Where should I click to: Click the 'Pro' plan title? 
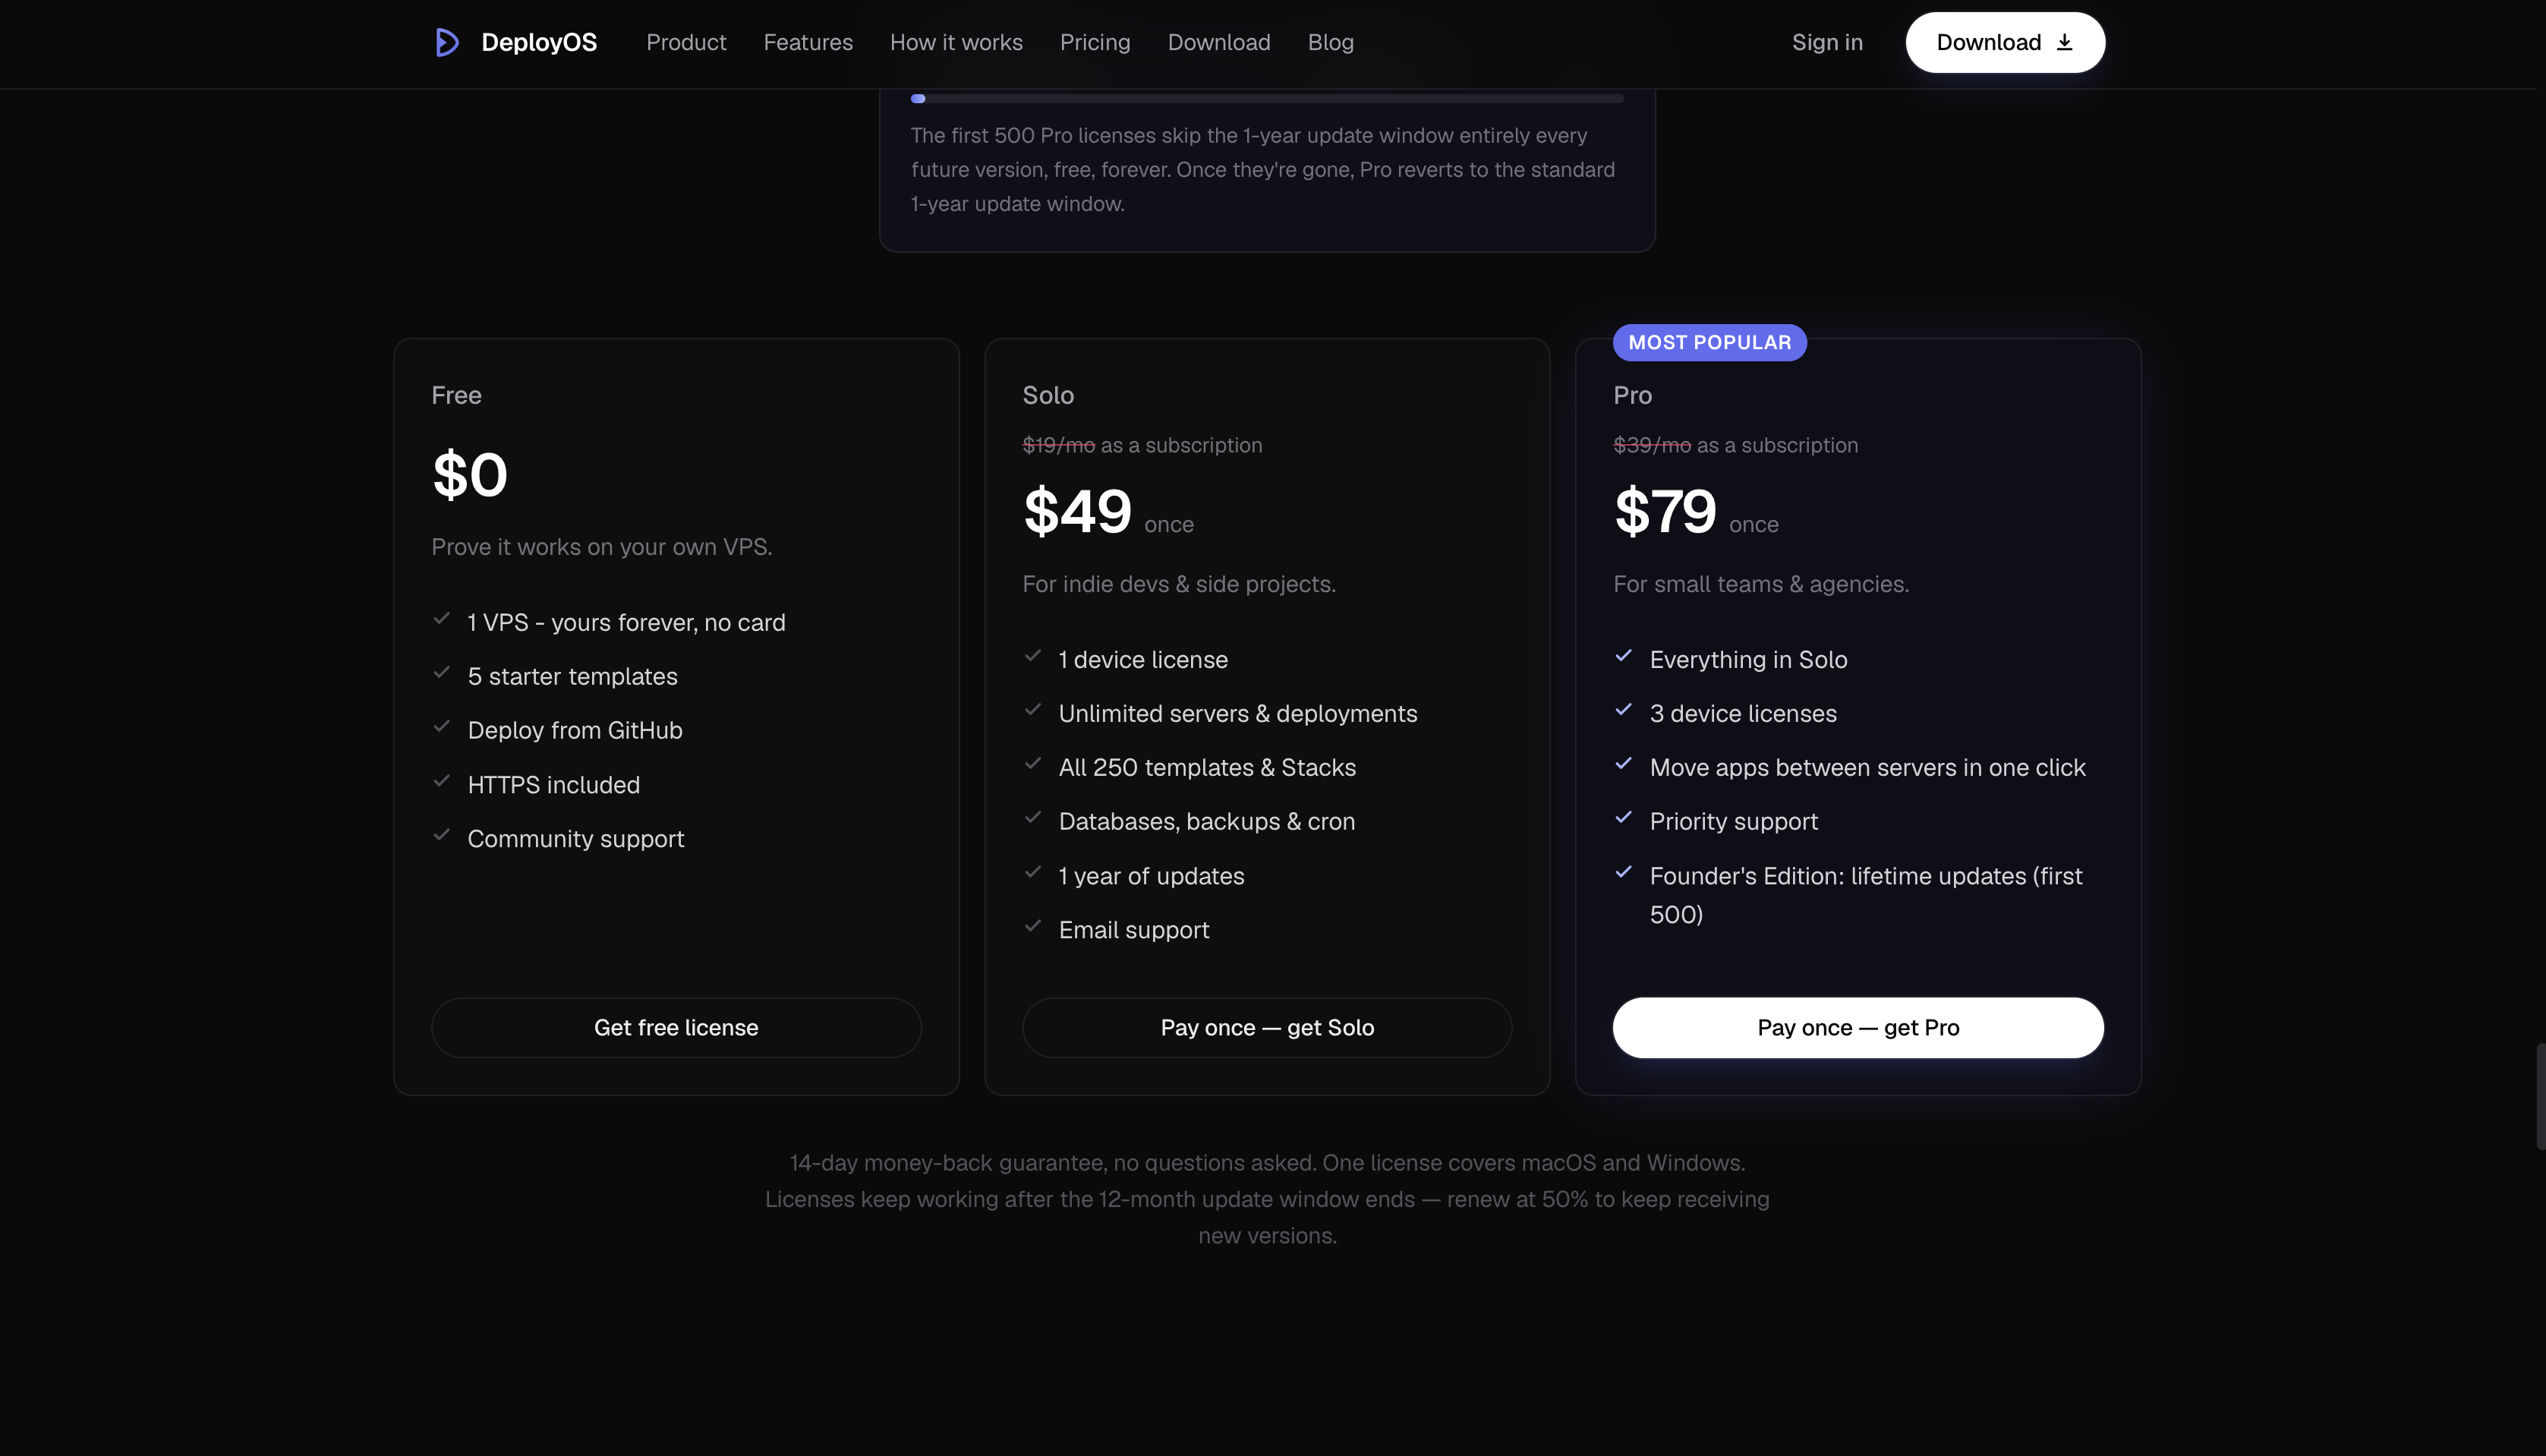[1632, 395]
